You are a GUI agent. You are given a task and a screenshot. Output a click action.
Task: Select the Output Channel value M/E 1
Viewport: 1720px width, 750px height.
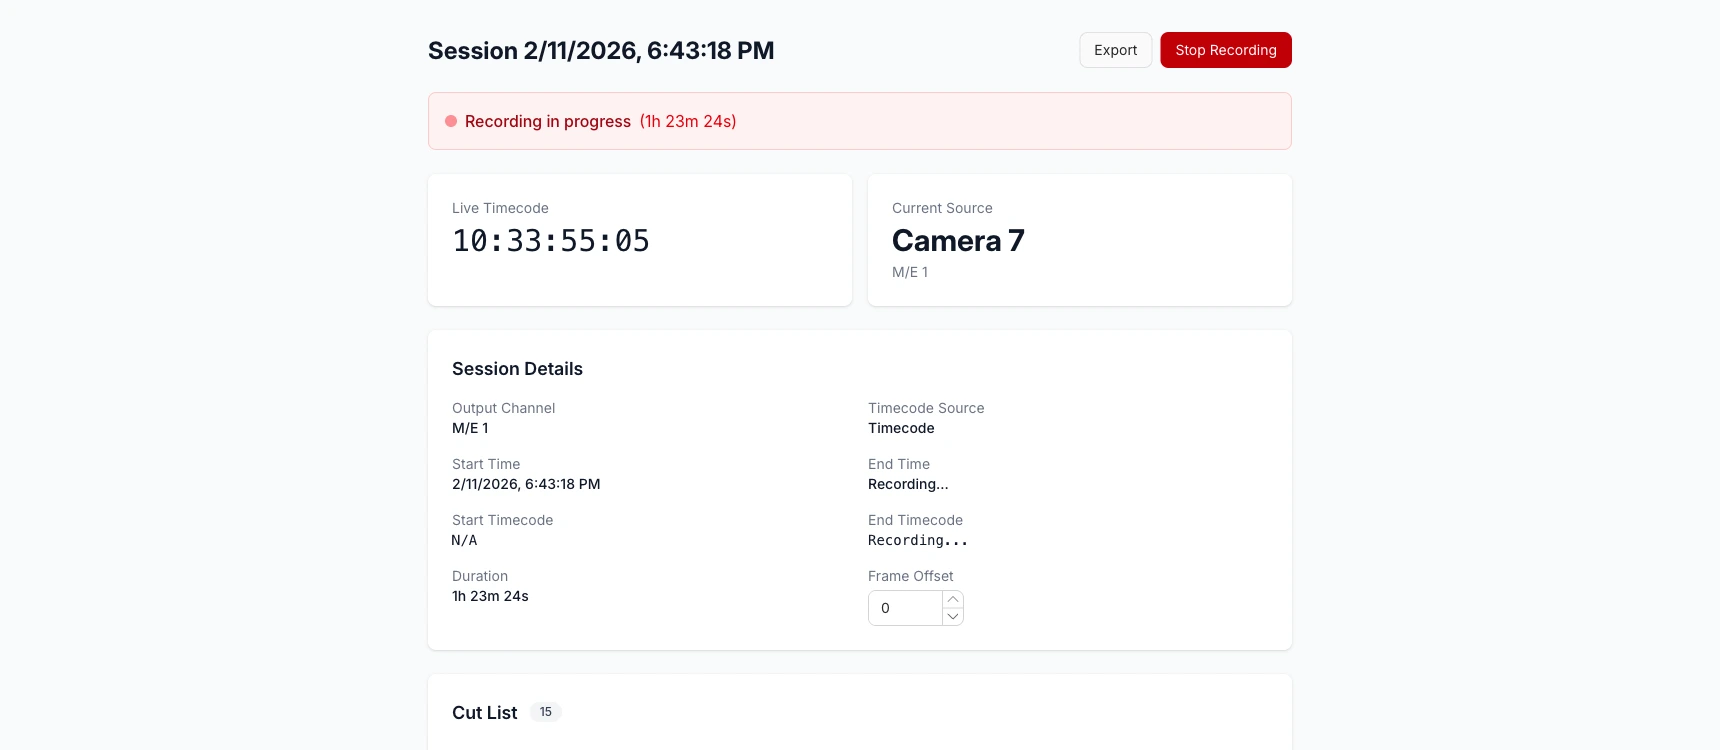pyautogui.click(x=470, y=428)
